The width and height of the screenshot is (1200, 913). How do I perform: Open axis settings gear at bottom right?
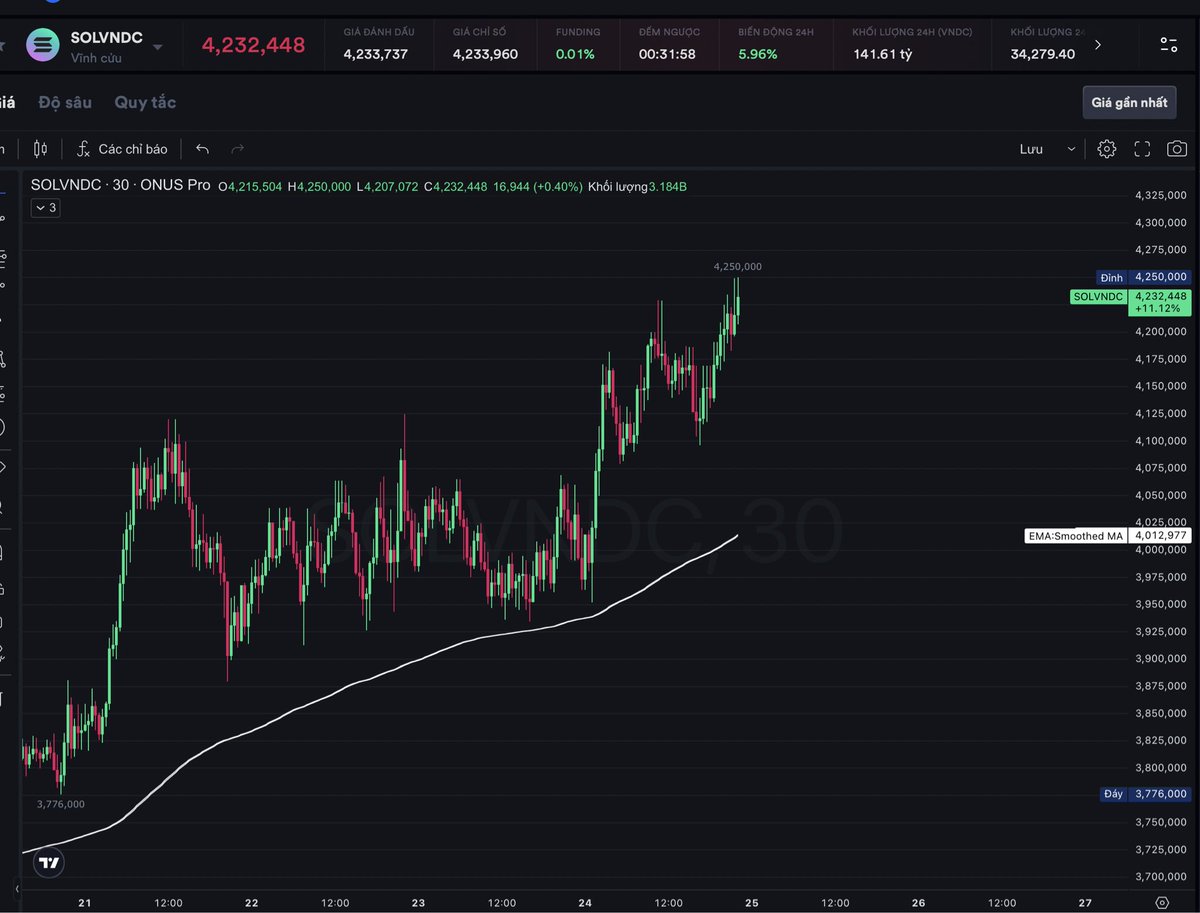pos(1160,903)
